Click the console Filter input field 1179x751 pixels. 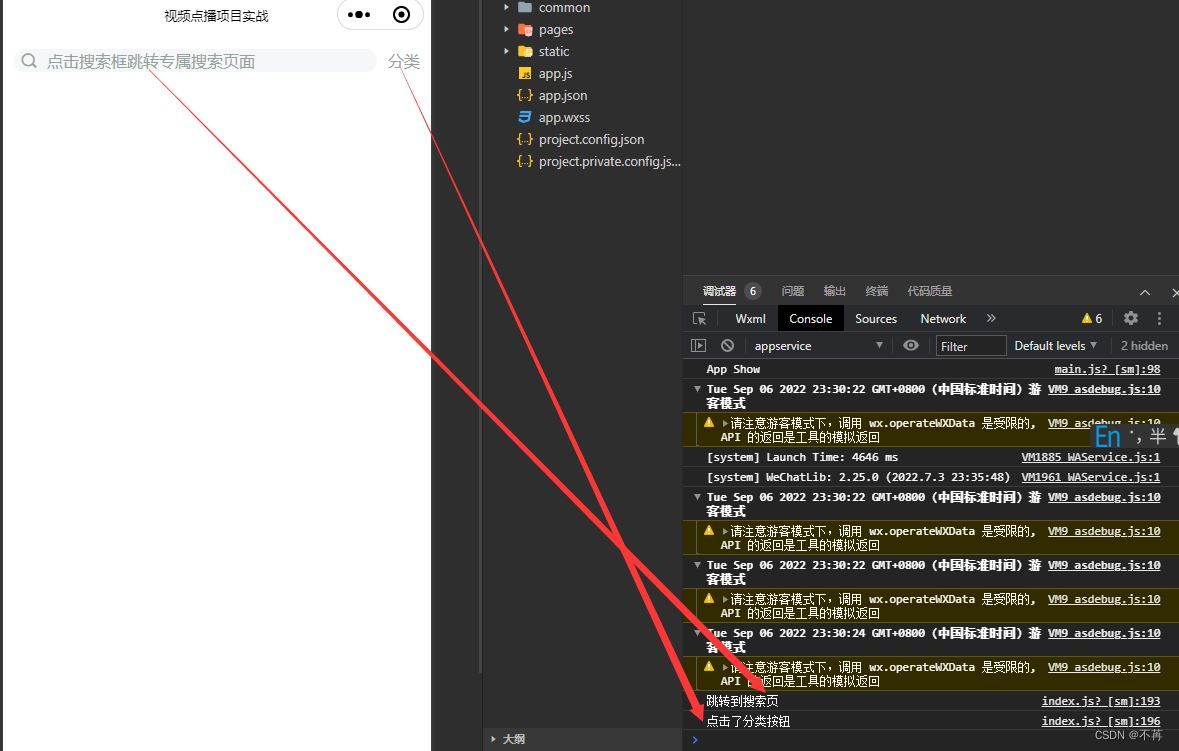click(x=970, y=346)
